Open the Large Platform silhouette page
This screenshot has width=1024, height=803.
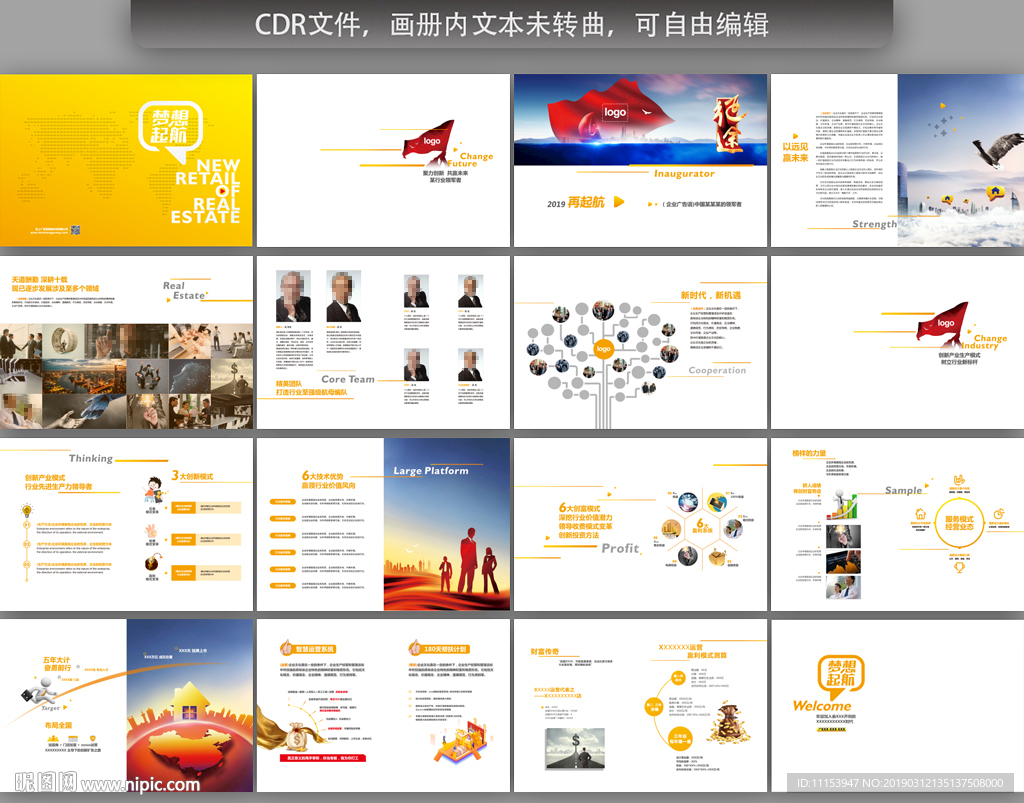pyautogui.click(x=383, y=524)
